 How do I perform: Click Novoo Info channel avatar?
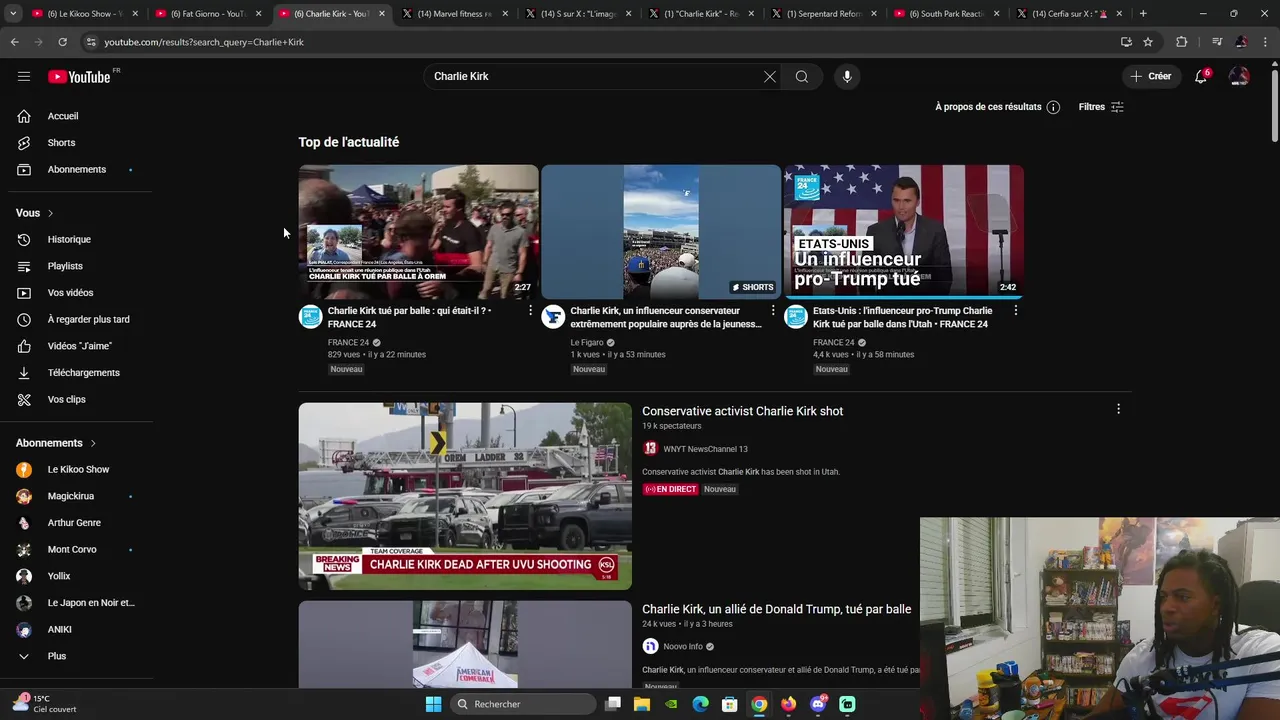click(650, 646)
